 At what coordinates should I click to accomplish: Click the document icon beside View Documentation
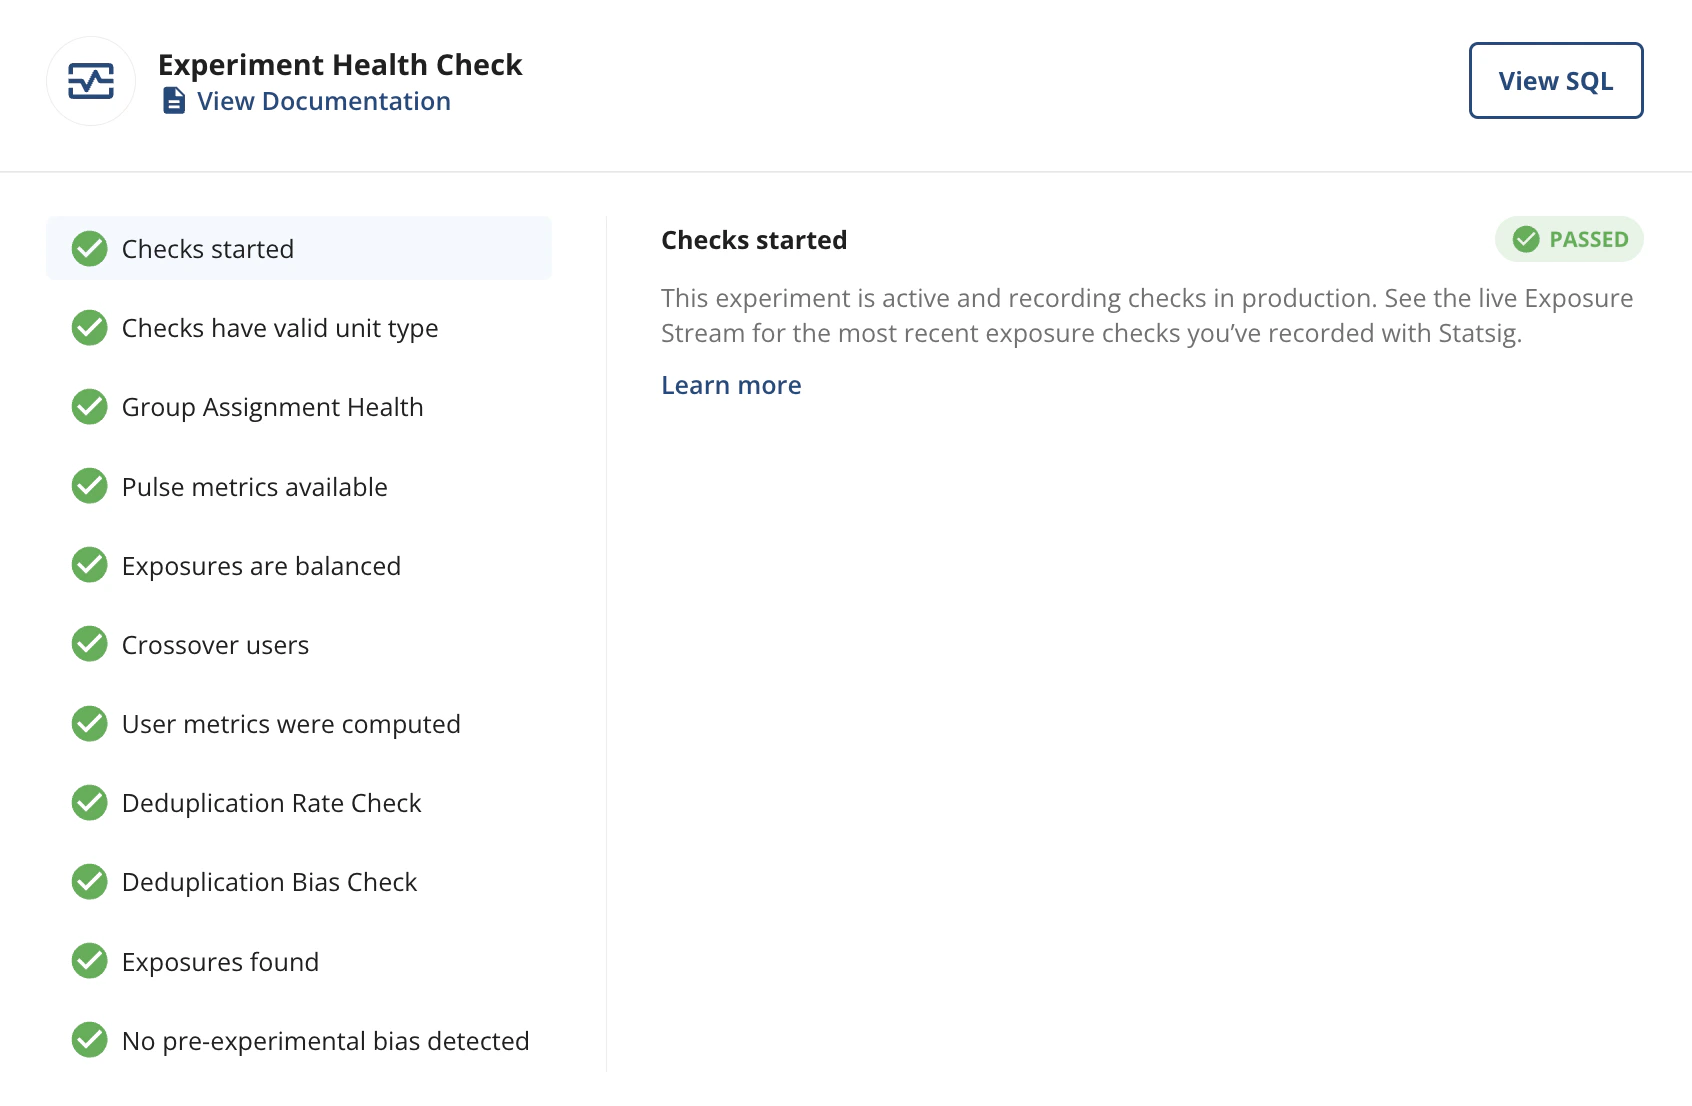pos(174,100)
